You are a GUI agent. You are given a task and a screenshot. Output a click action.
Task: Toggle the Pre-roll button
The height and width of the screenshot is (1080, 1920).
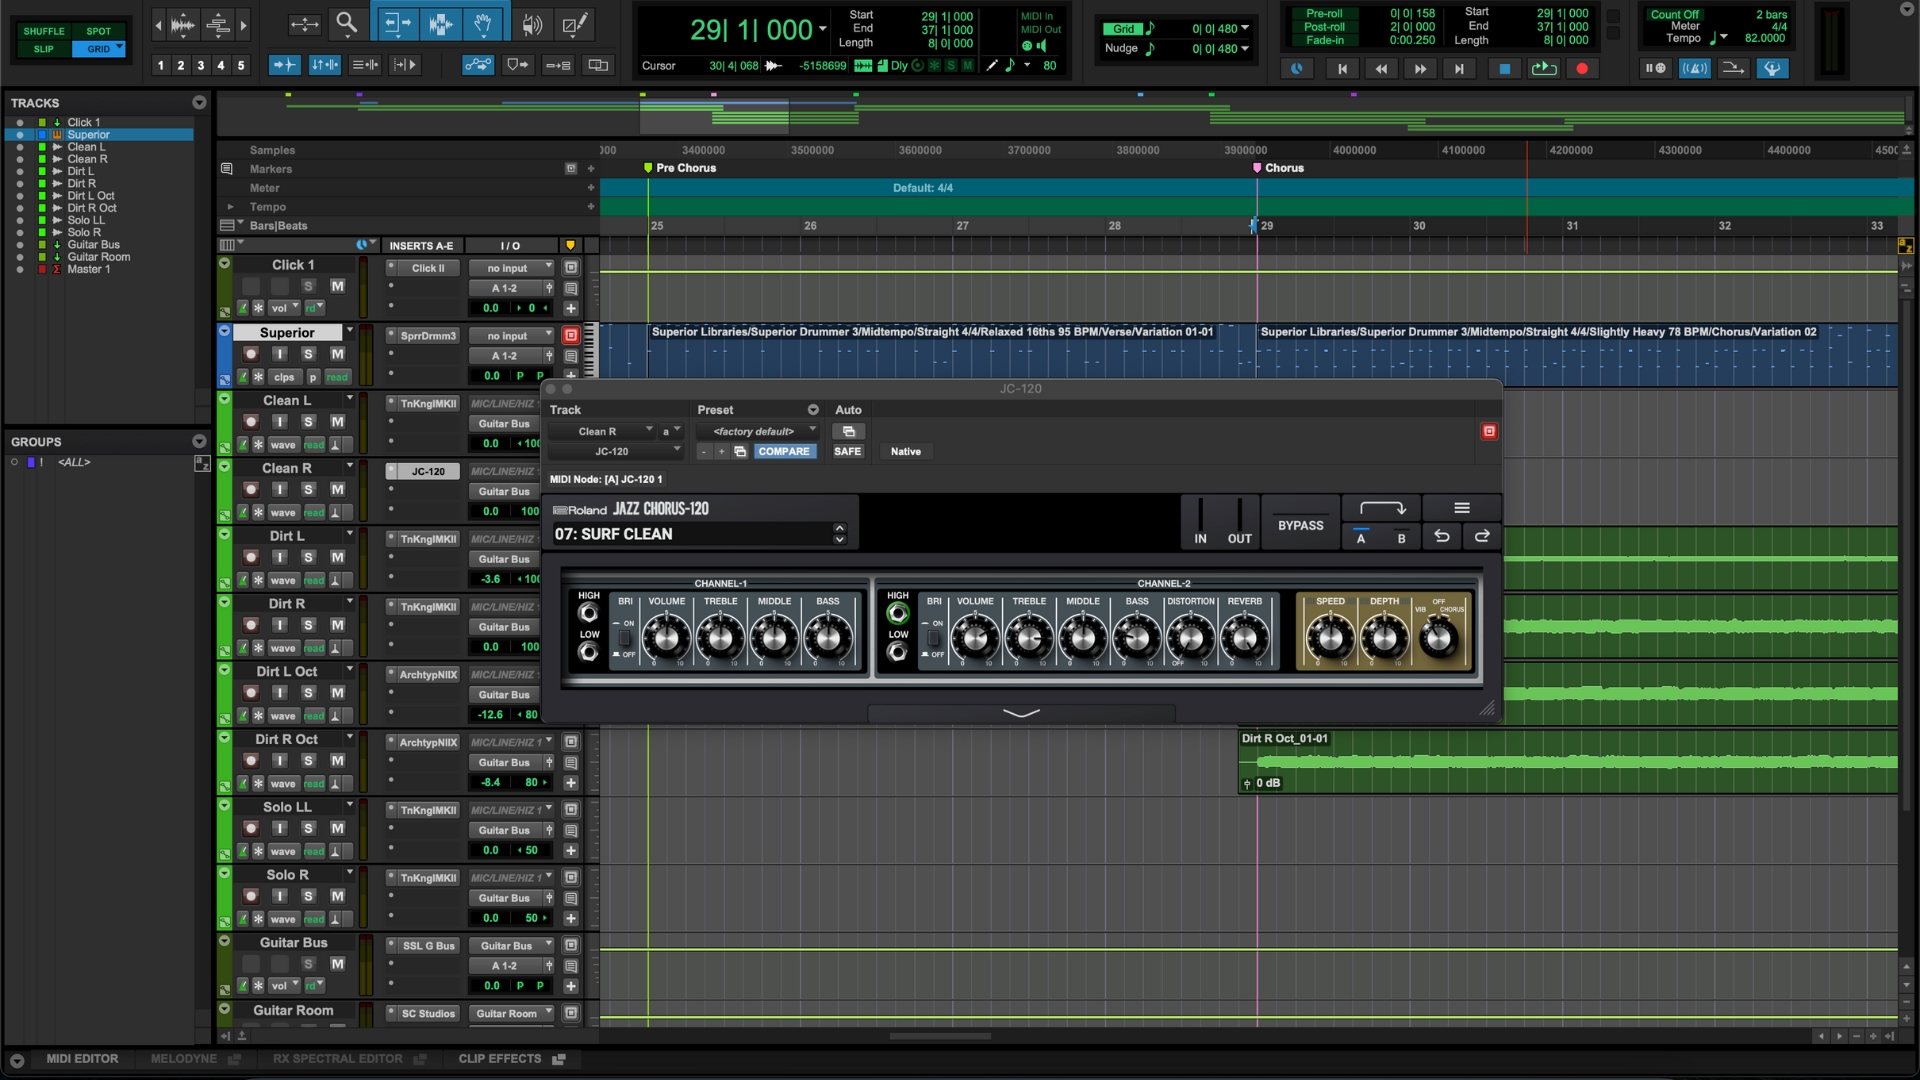pos(1324,14)
